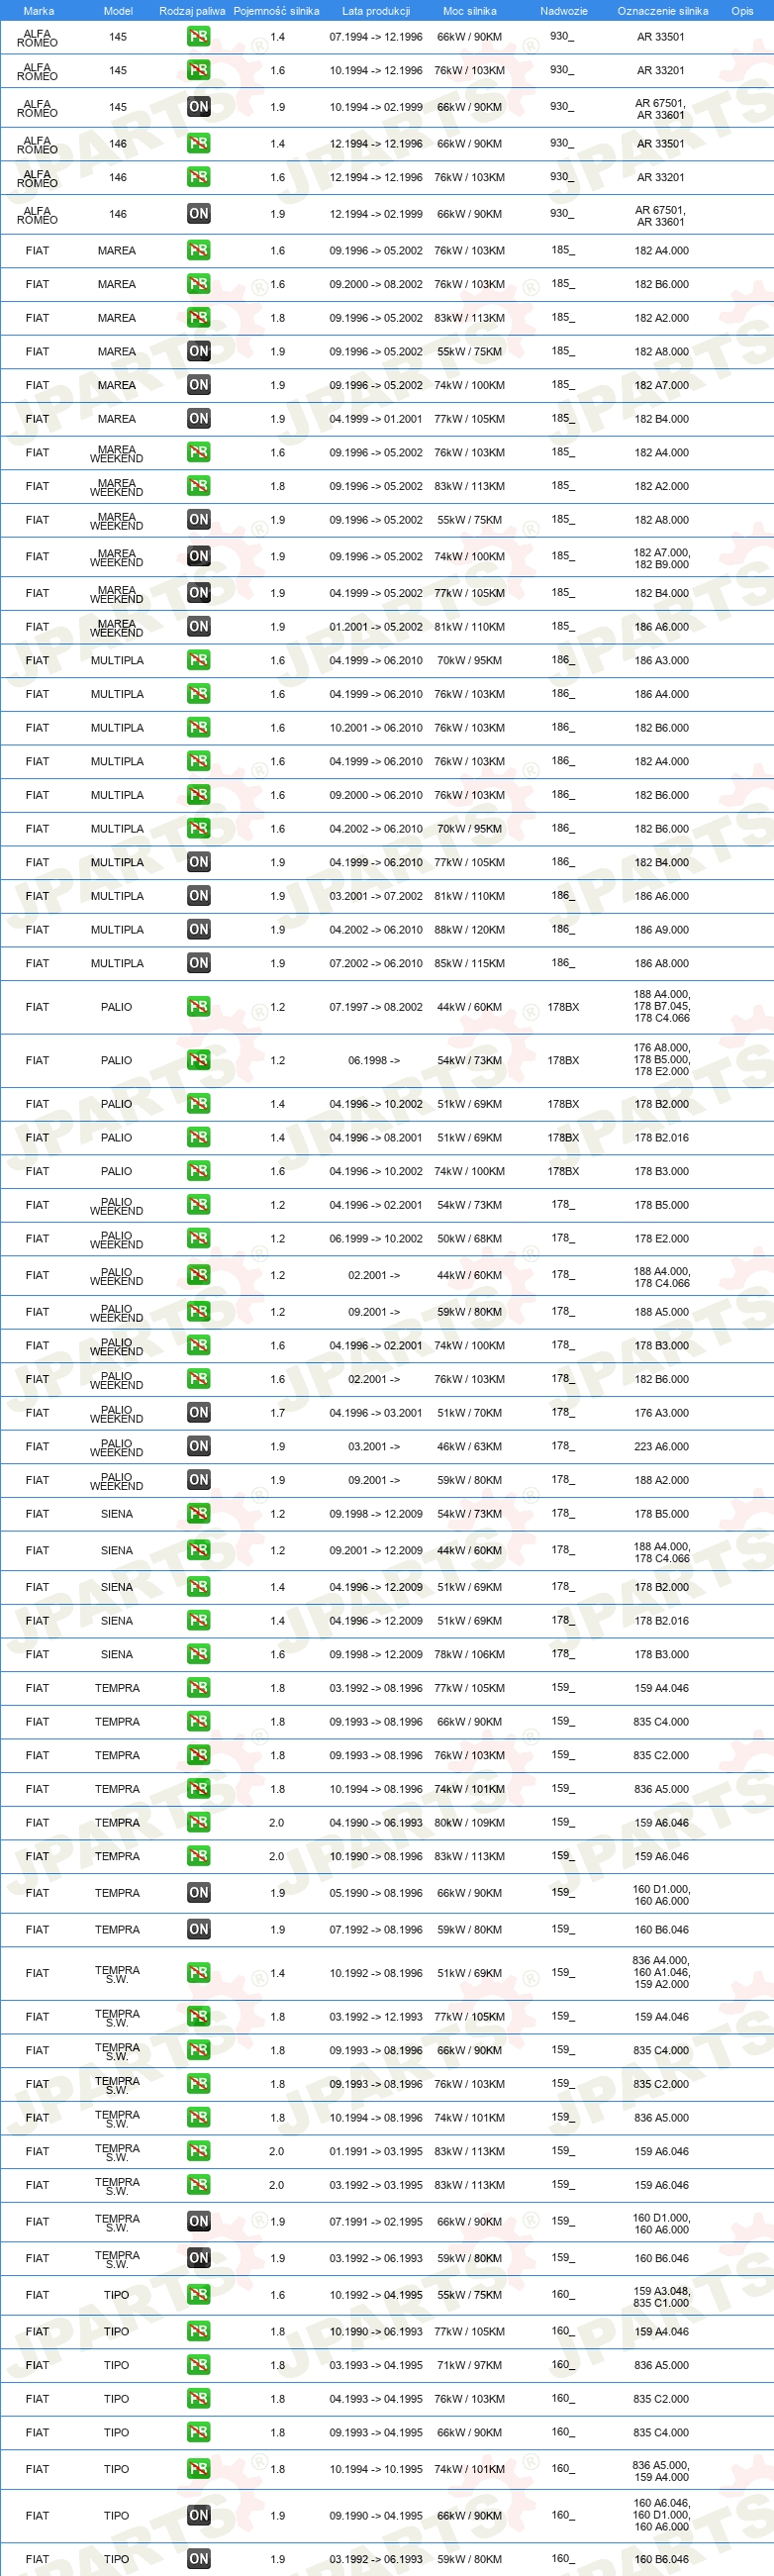The height and width of the screenshot is (2576, 774).
Task: Click the Opis column header
Action: tap(742, 11)
